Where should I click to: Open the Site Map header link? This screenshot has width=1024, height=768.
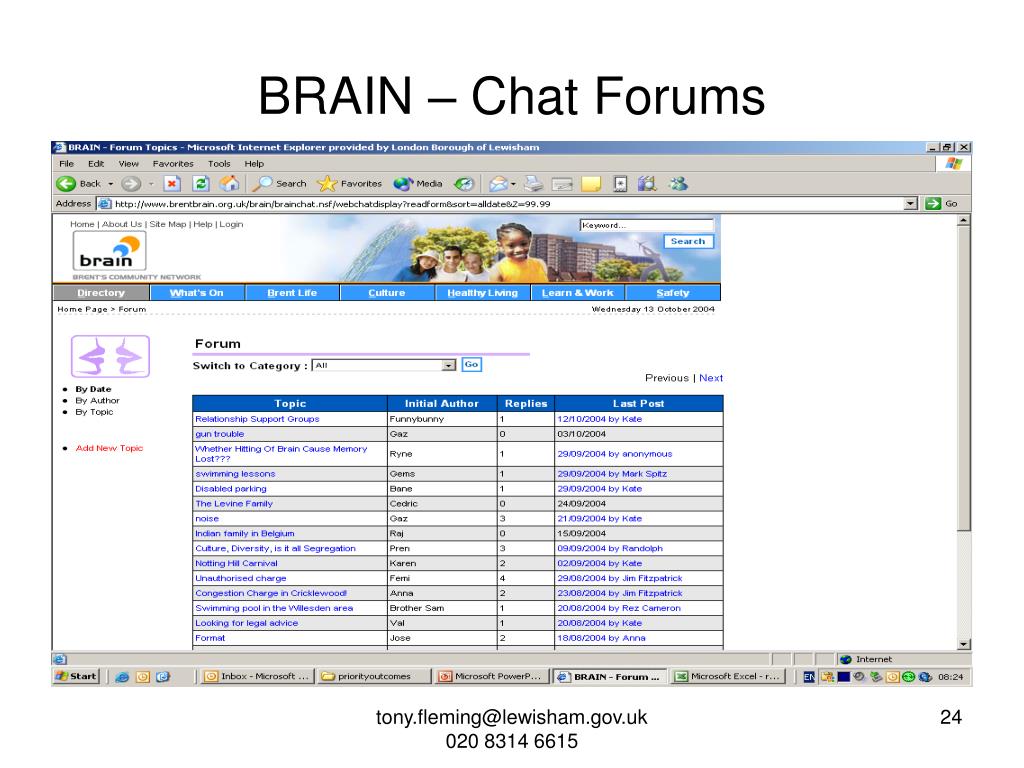pyautogui.click(x=168, y=224)
